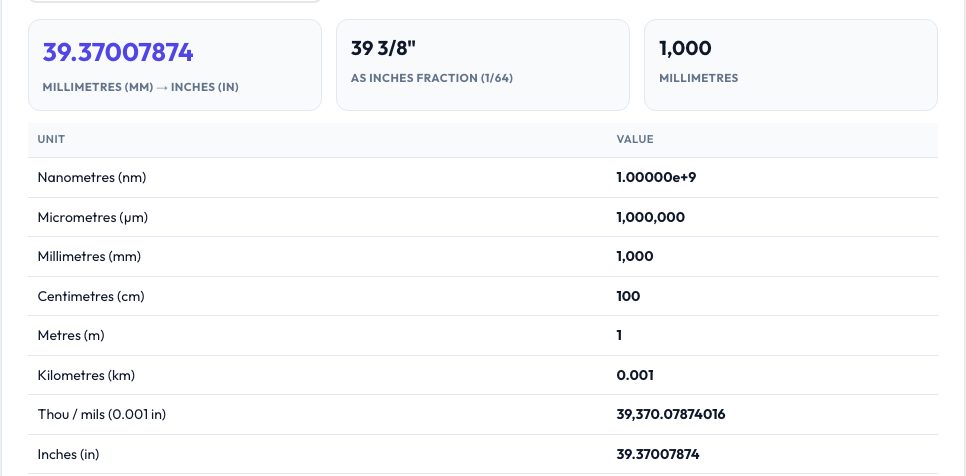Click the 1,000,000 micrometres value
Image resolution: width=966 pixels, height=476 pixels.
pyautogui.click(x=651, y=217)
